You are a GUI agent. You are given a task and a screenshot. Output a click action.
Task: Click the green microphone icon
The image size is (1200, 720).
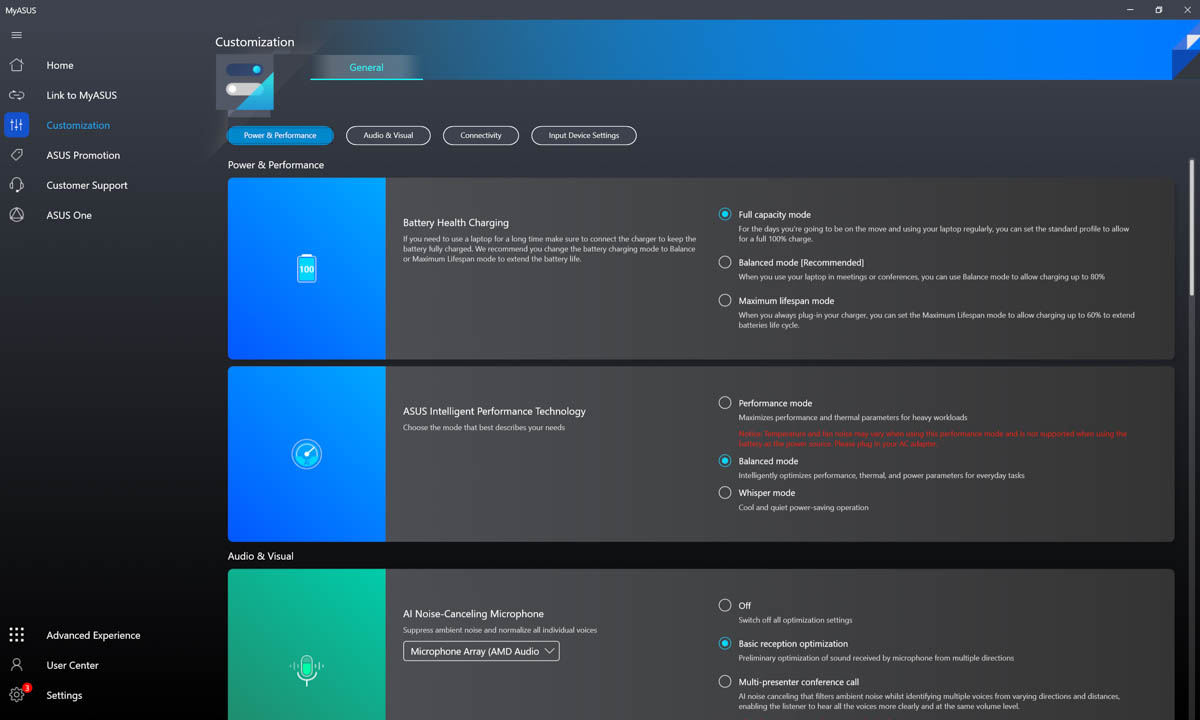coord(306,668)
